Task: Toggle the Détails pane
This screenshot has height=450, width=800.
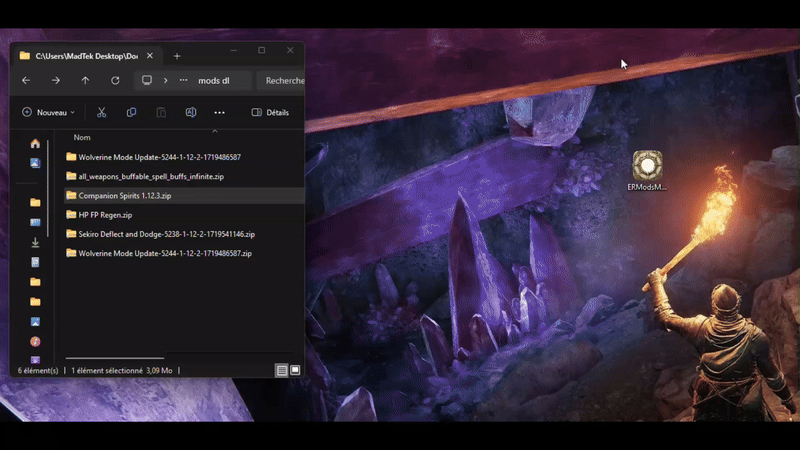Action: coord(270,112)
